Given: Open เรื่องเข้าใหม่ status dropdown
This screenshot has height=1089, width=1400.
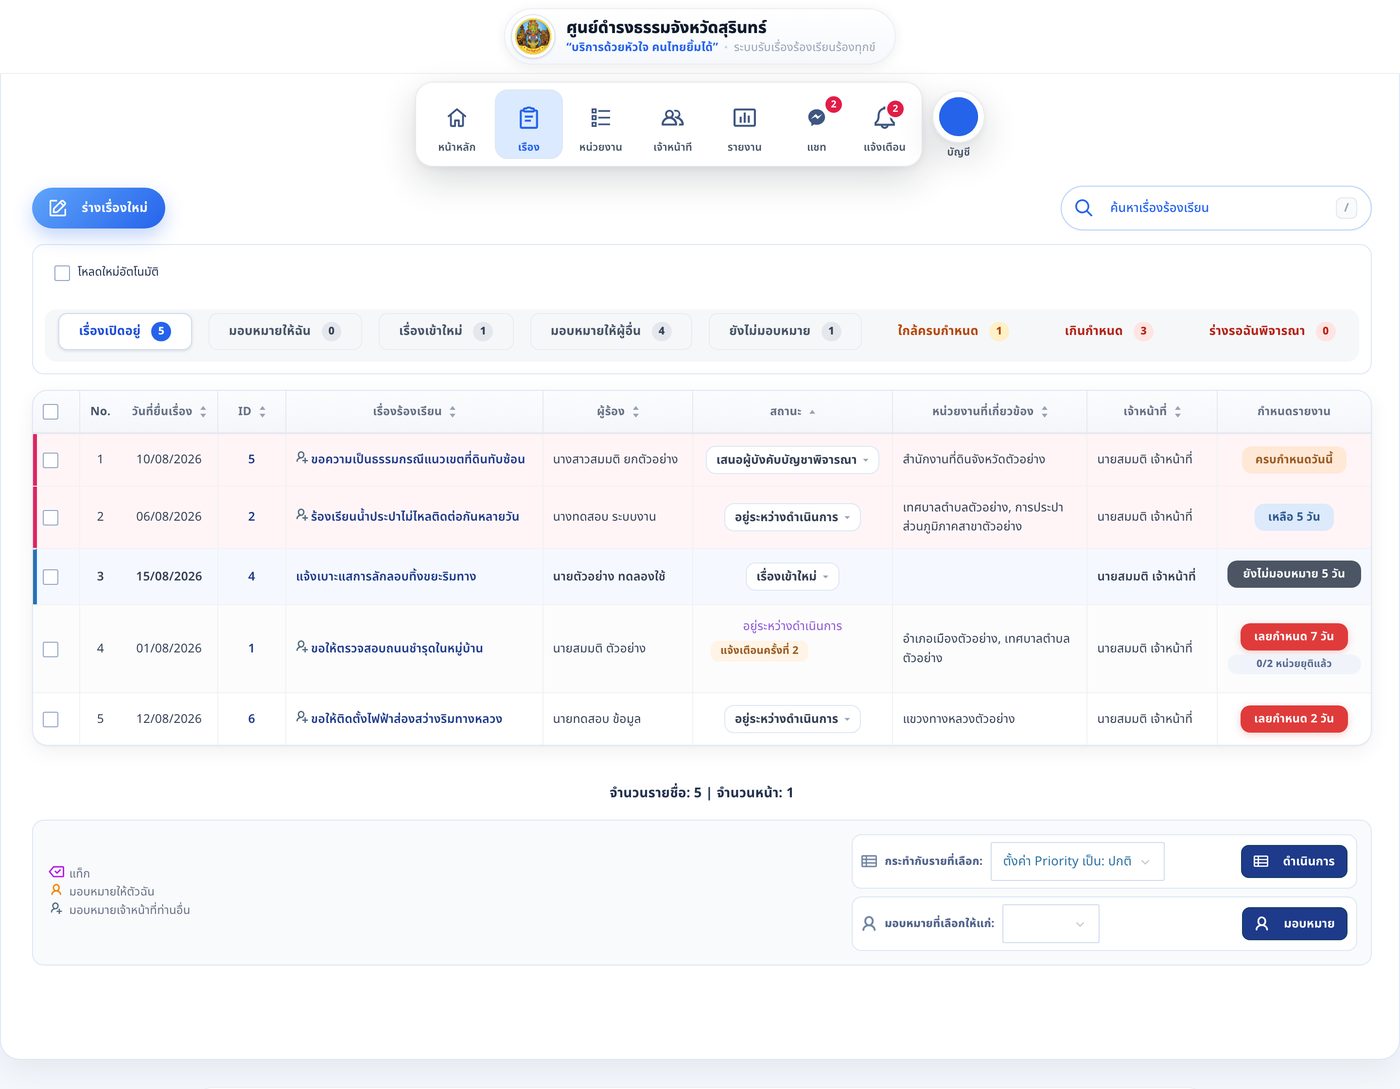Looking at the screenshot, I should 792,576.
